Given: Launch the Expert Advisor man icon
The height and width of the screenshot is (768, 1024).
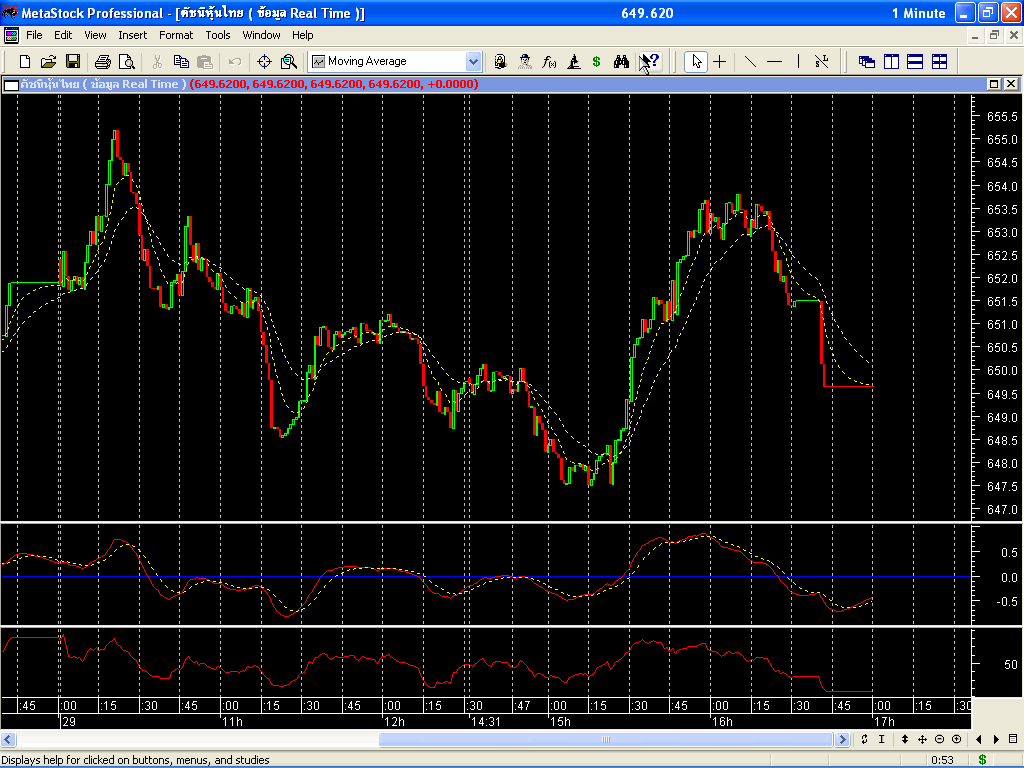Looking at the screenshot, I should point(524,61).
